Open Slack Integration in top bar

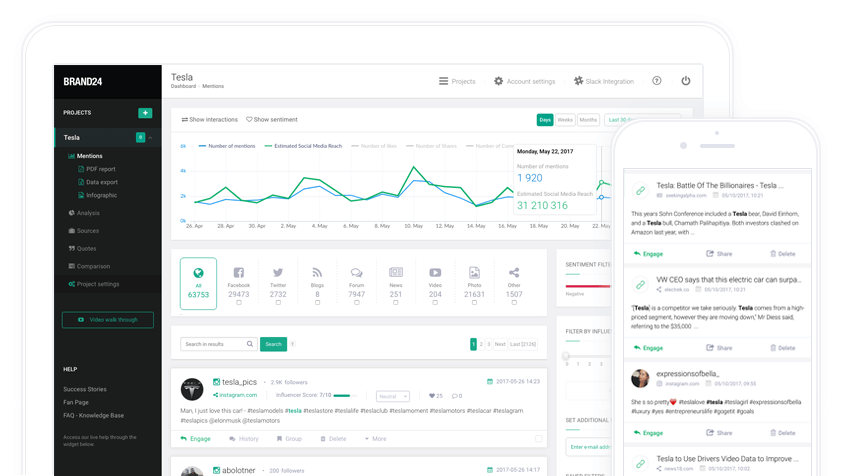(x=604, y=81)
